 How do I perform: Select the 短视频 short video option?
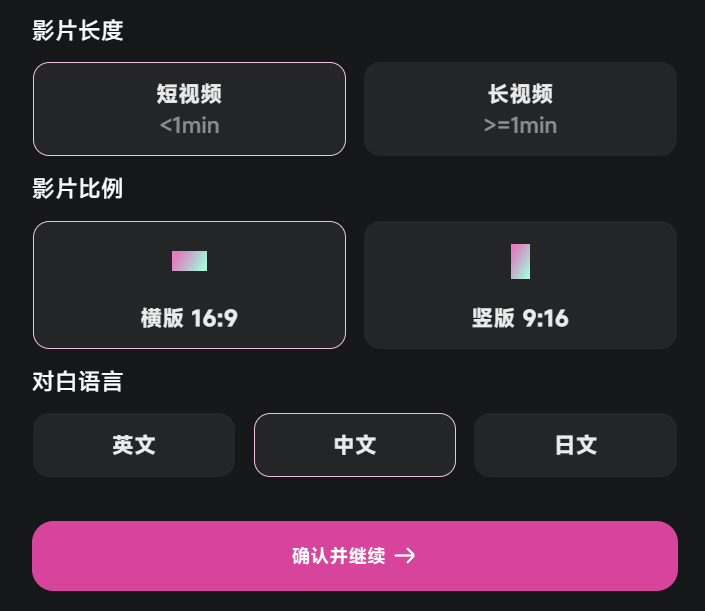189,109
